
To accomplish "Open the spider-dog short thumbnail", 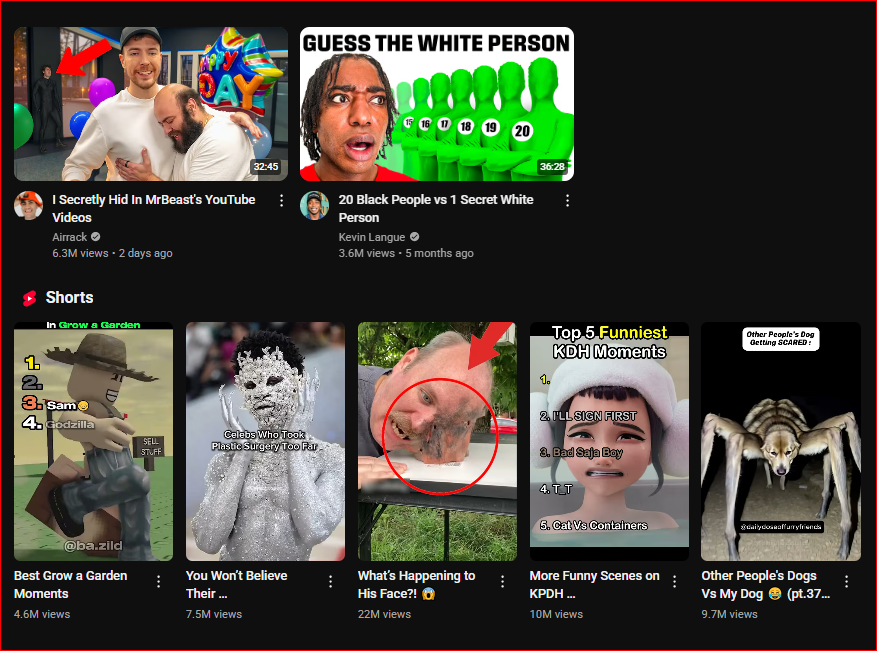I will 781,441.
